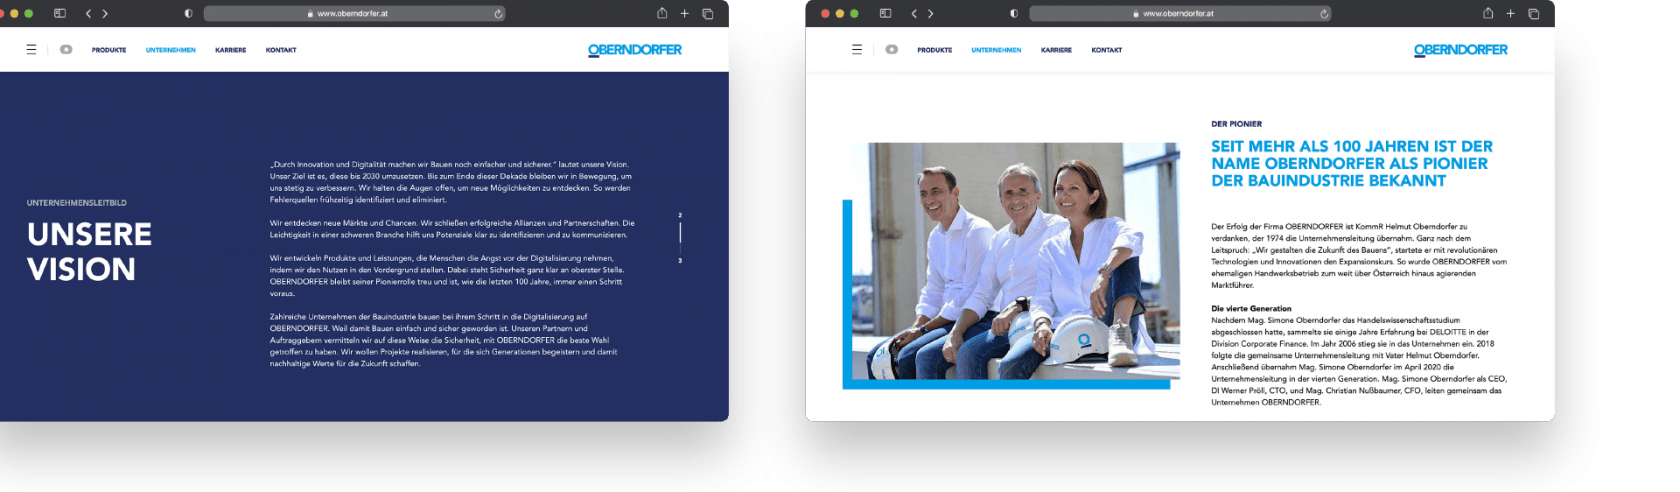The height and width of the screenshot is (492, 1680).
Task: Show tab overview in right Safari window
Action: point(1534,13)
